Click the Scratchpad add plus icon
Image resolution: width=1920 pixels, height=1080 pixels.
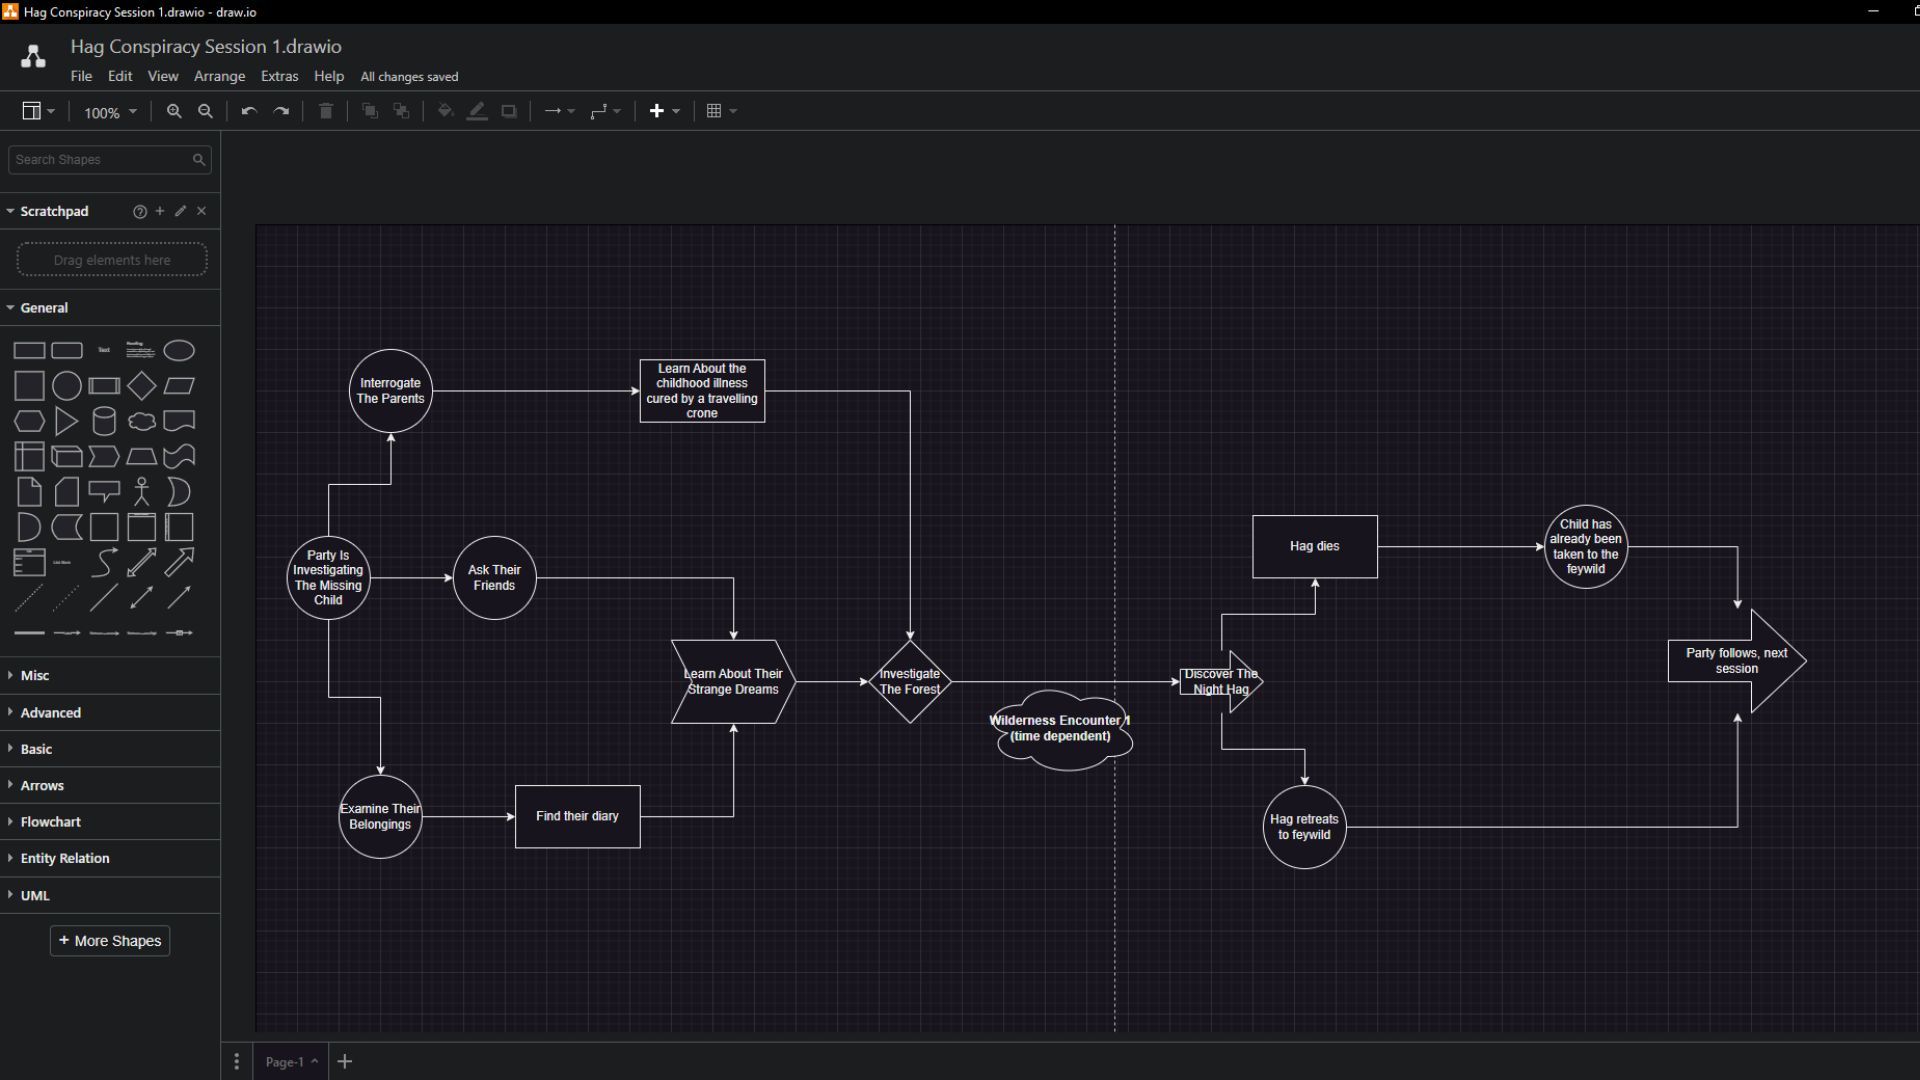(160, 211)
